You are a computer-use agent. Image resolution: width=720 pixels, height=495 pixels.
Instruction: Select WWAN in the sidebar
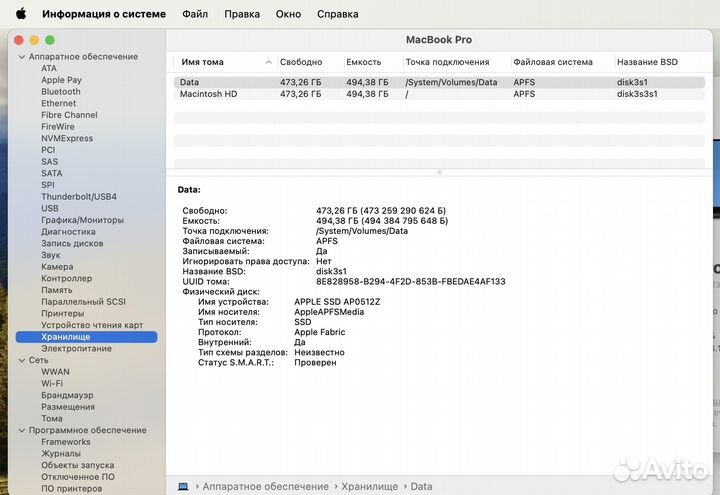pyautogui.click(x=56, y=372)
